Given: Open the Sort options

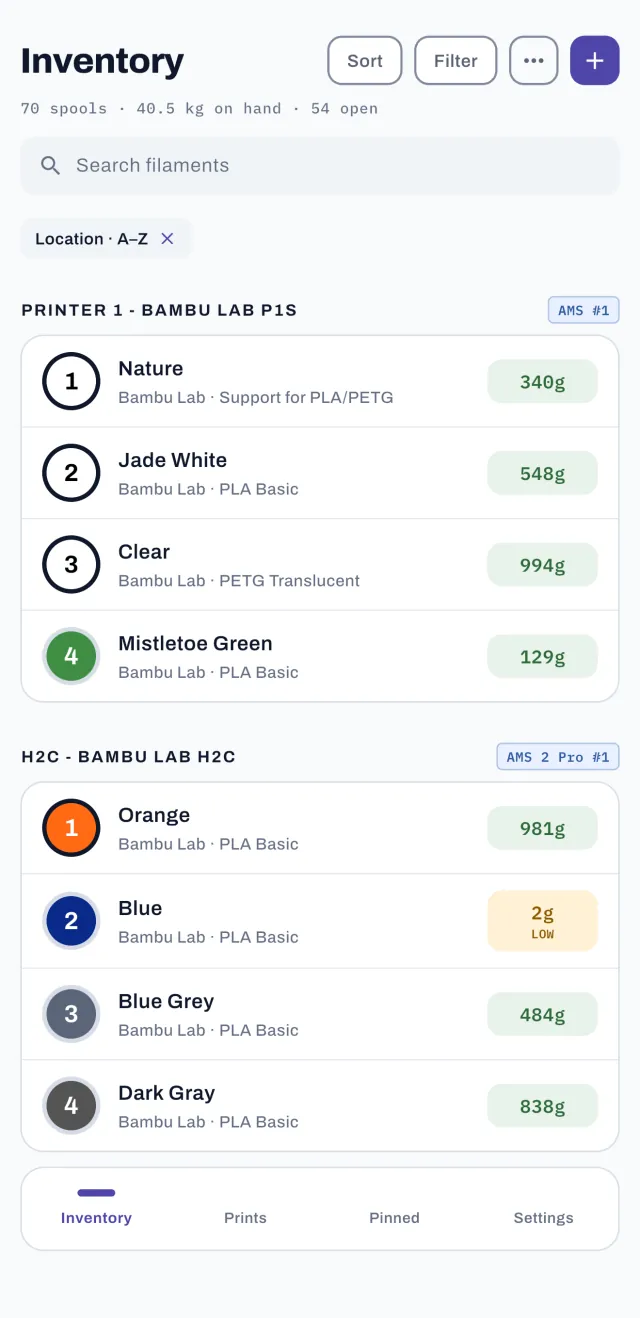Looking at the screenshot, I should tap(365, 61).
